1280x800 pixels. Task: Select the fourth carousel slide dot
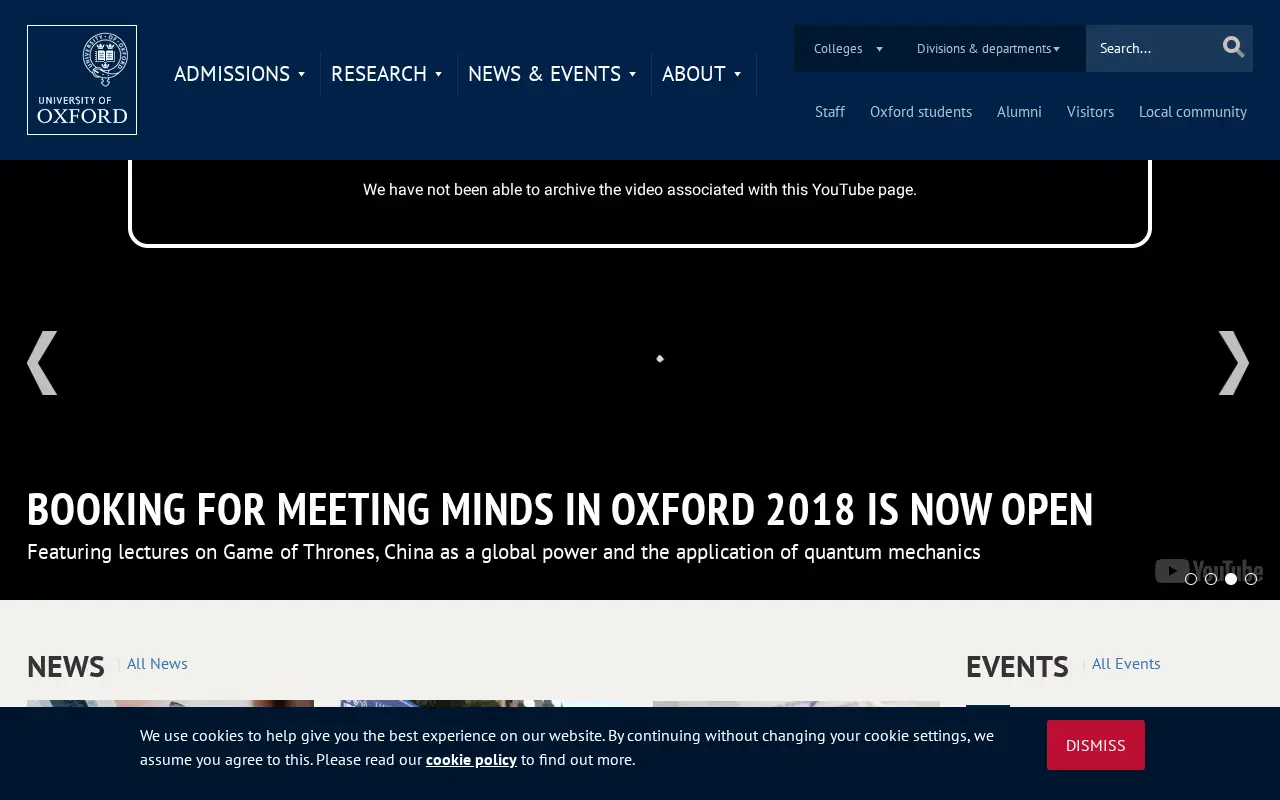pos(1251,579)
